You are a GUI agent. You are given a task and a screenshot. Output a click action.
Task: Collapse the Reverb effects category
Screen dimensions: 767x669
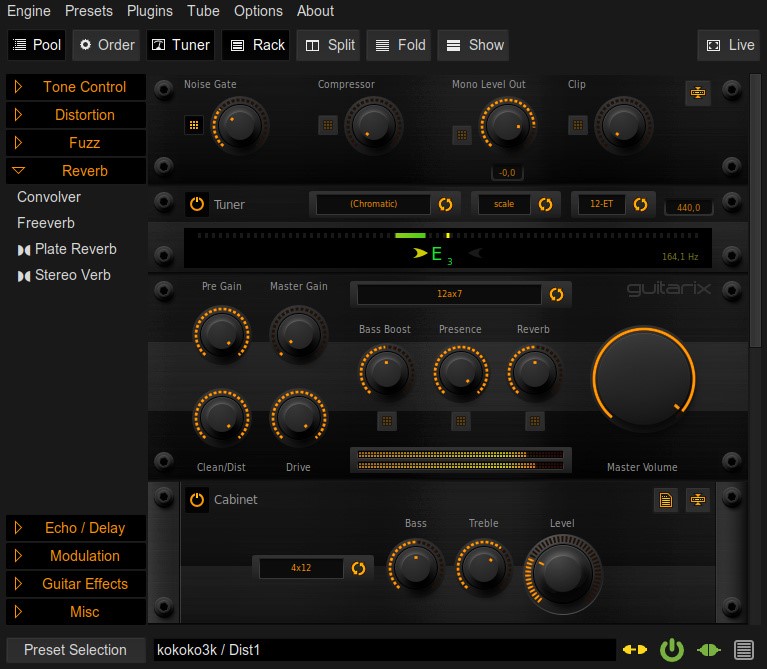[76, 171]
